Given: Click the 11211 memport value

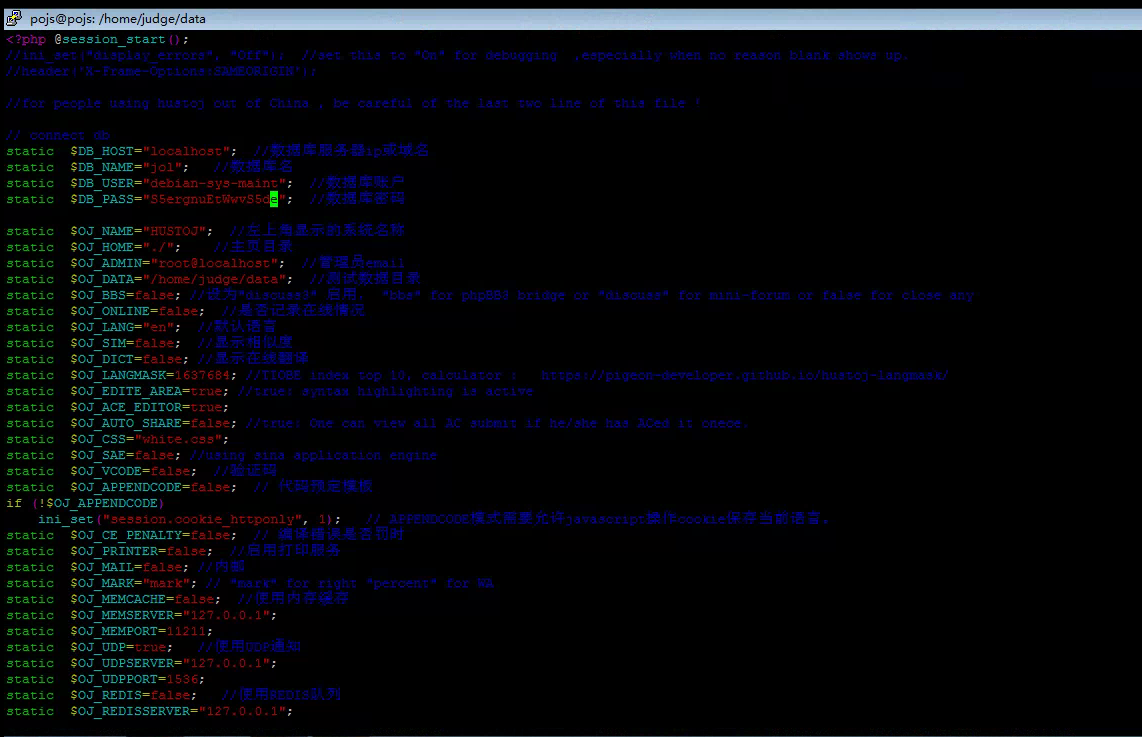Looking at the screenshot, I should (x=186, y=632).
